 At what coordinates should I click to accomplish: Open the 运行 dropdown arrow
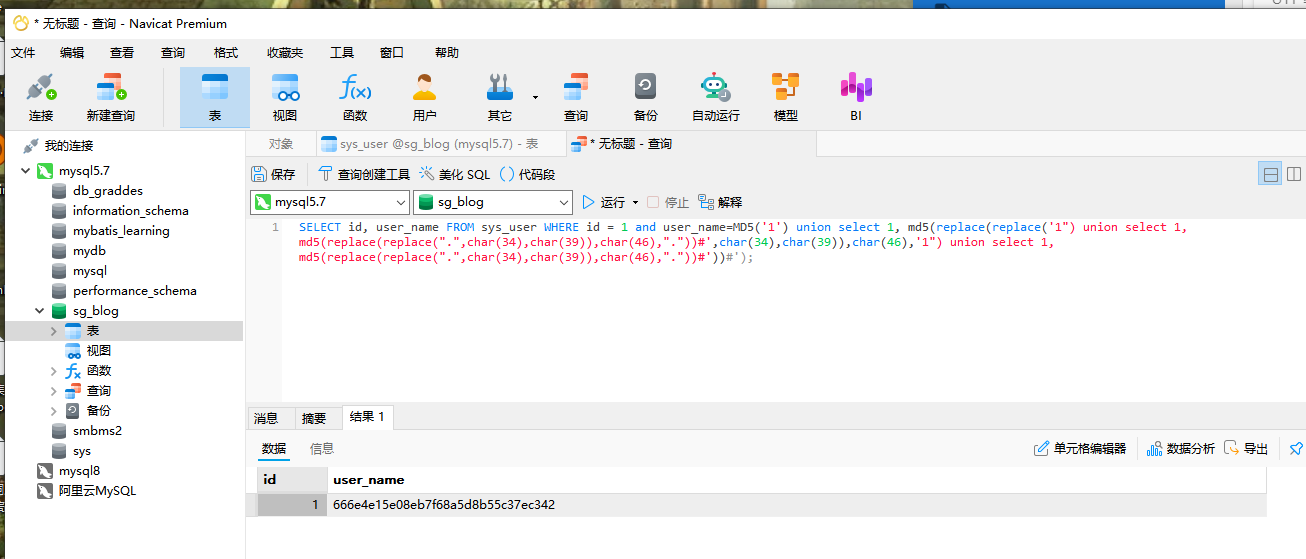(635, 202)
